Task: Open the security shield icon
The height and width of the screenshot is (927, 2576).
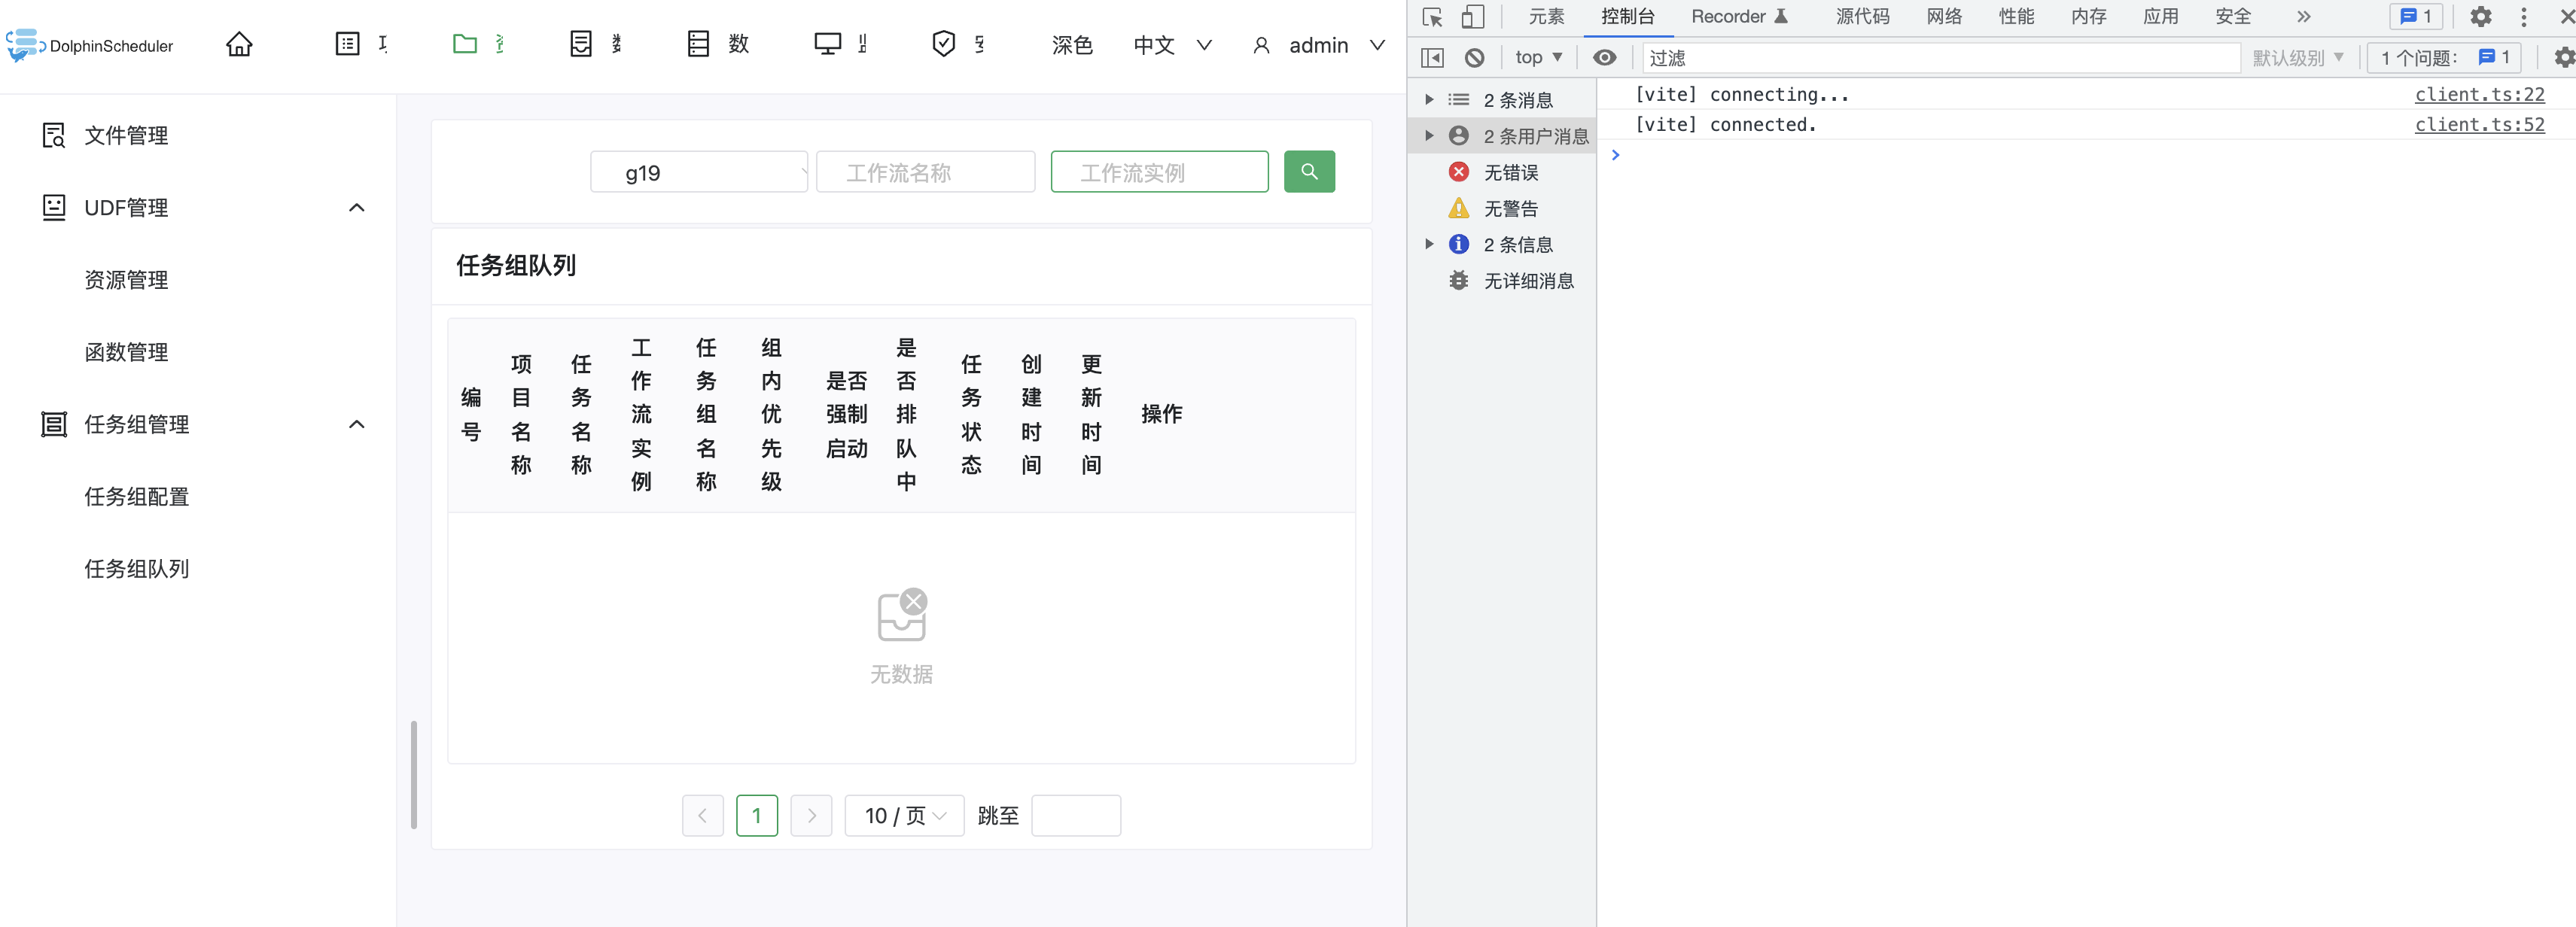Action: (x=943, y=44)
